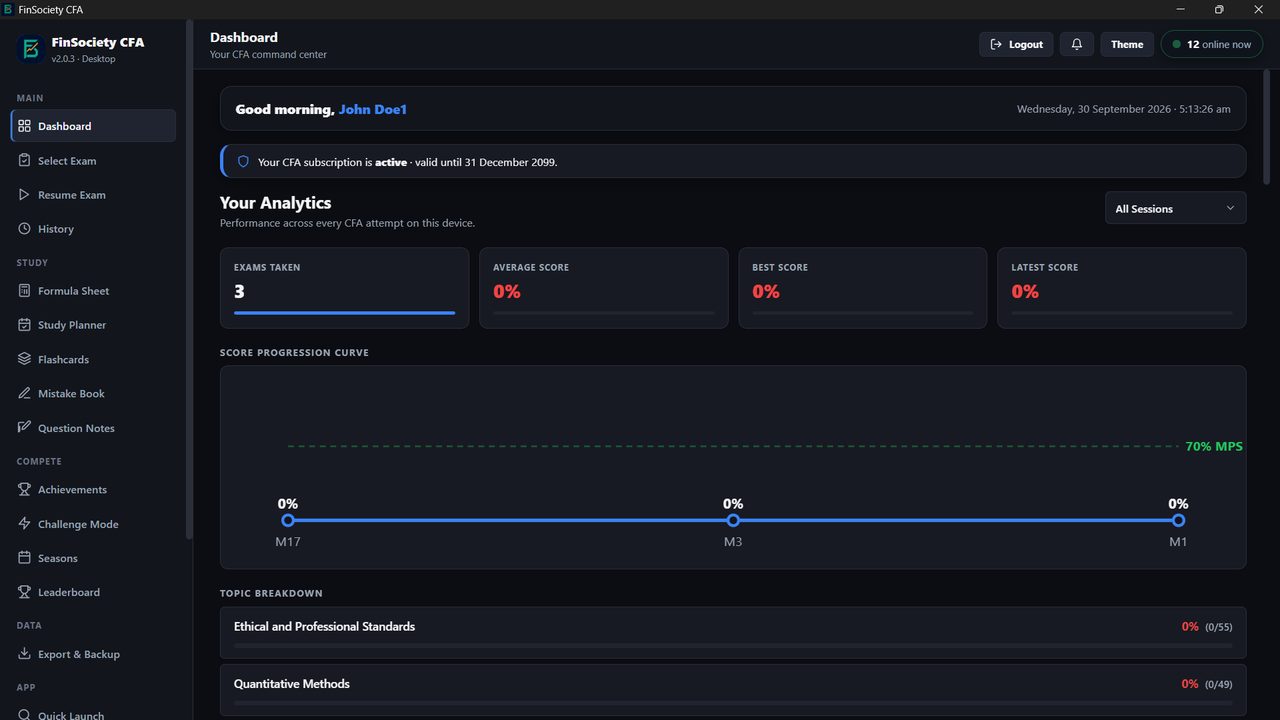Click the Logout button

(x=1016, y=44)
